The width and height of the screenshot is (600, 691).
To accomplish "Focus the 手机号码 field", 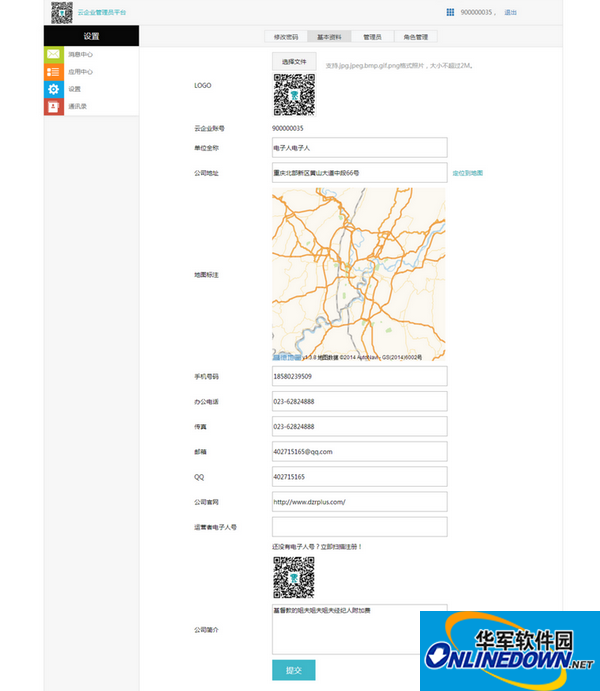I will [359, 376].
